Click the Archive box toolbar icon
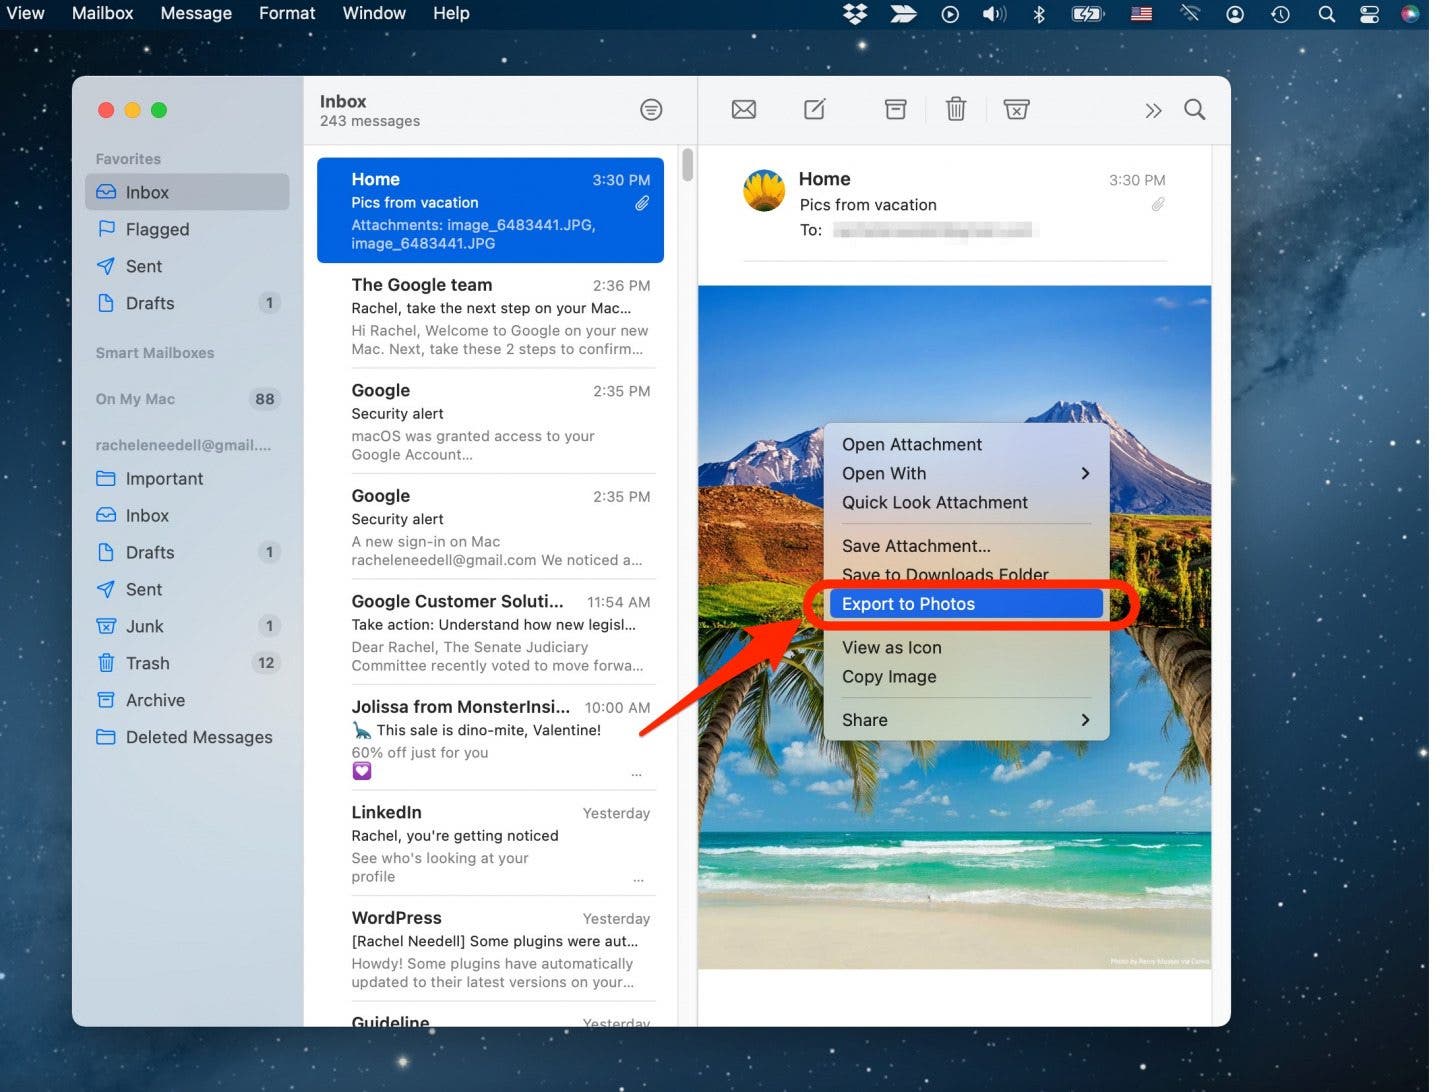 pos(895,110)
